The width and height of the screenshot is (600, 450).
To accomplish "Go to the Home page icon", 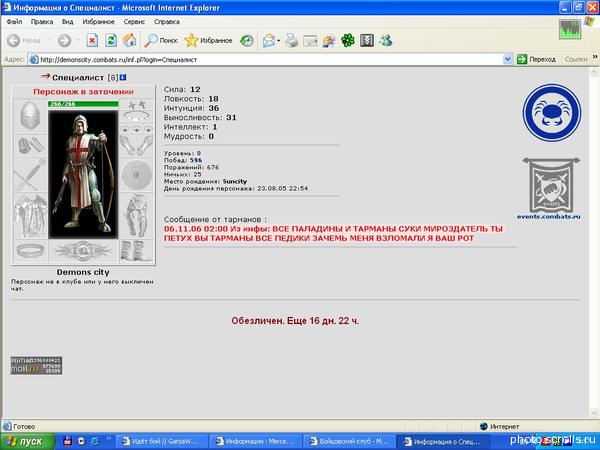I will pyautogui.click(x=129, y=40).
